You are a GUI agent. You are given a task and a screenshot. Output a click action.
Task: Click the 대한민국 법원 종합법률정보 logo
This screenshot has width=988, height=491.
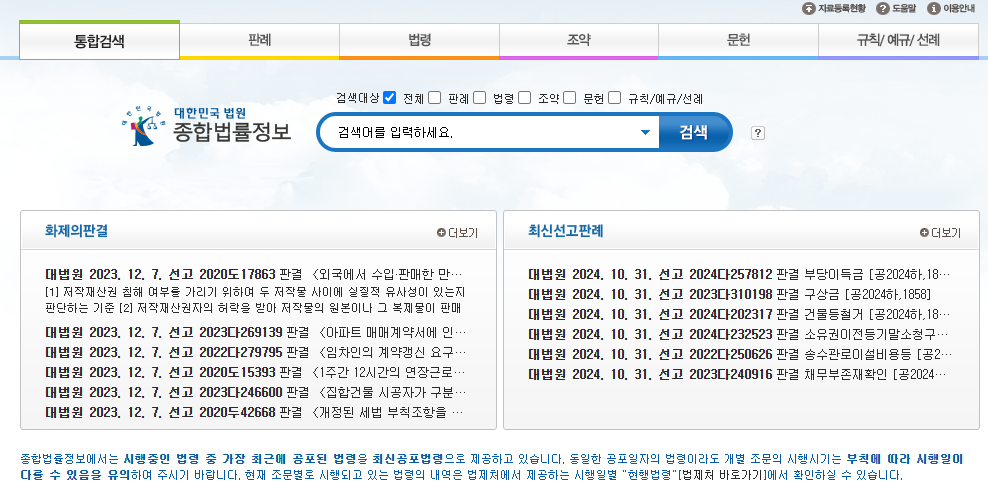click(x=207, y=126)
